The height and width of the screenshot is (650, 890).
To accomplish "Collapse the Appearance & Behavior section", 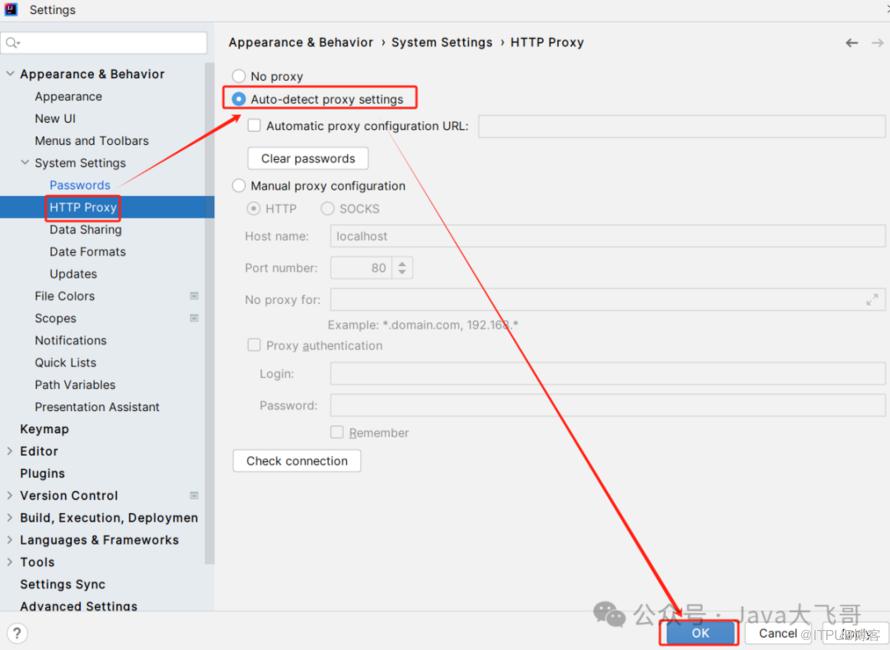I will (10, 74).
